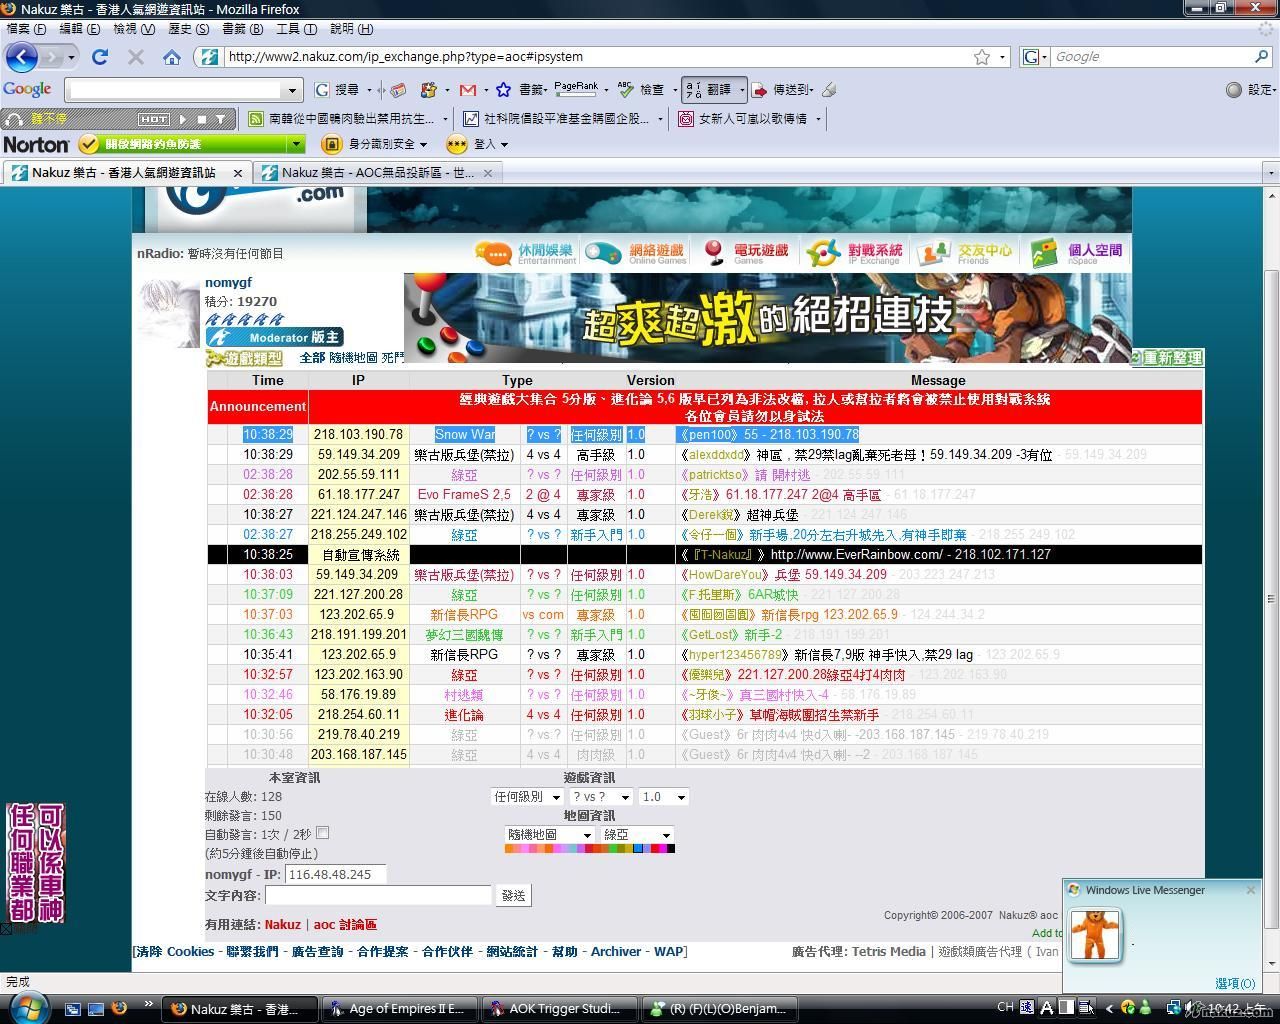Open the 1.0 version dropdown
This screenshot has height=1024, width=1280.
(664, 797)
